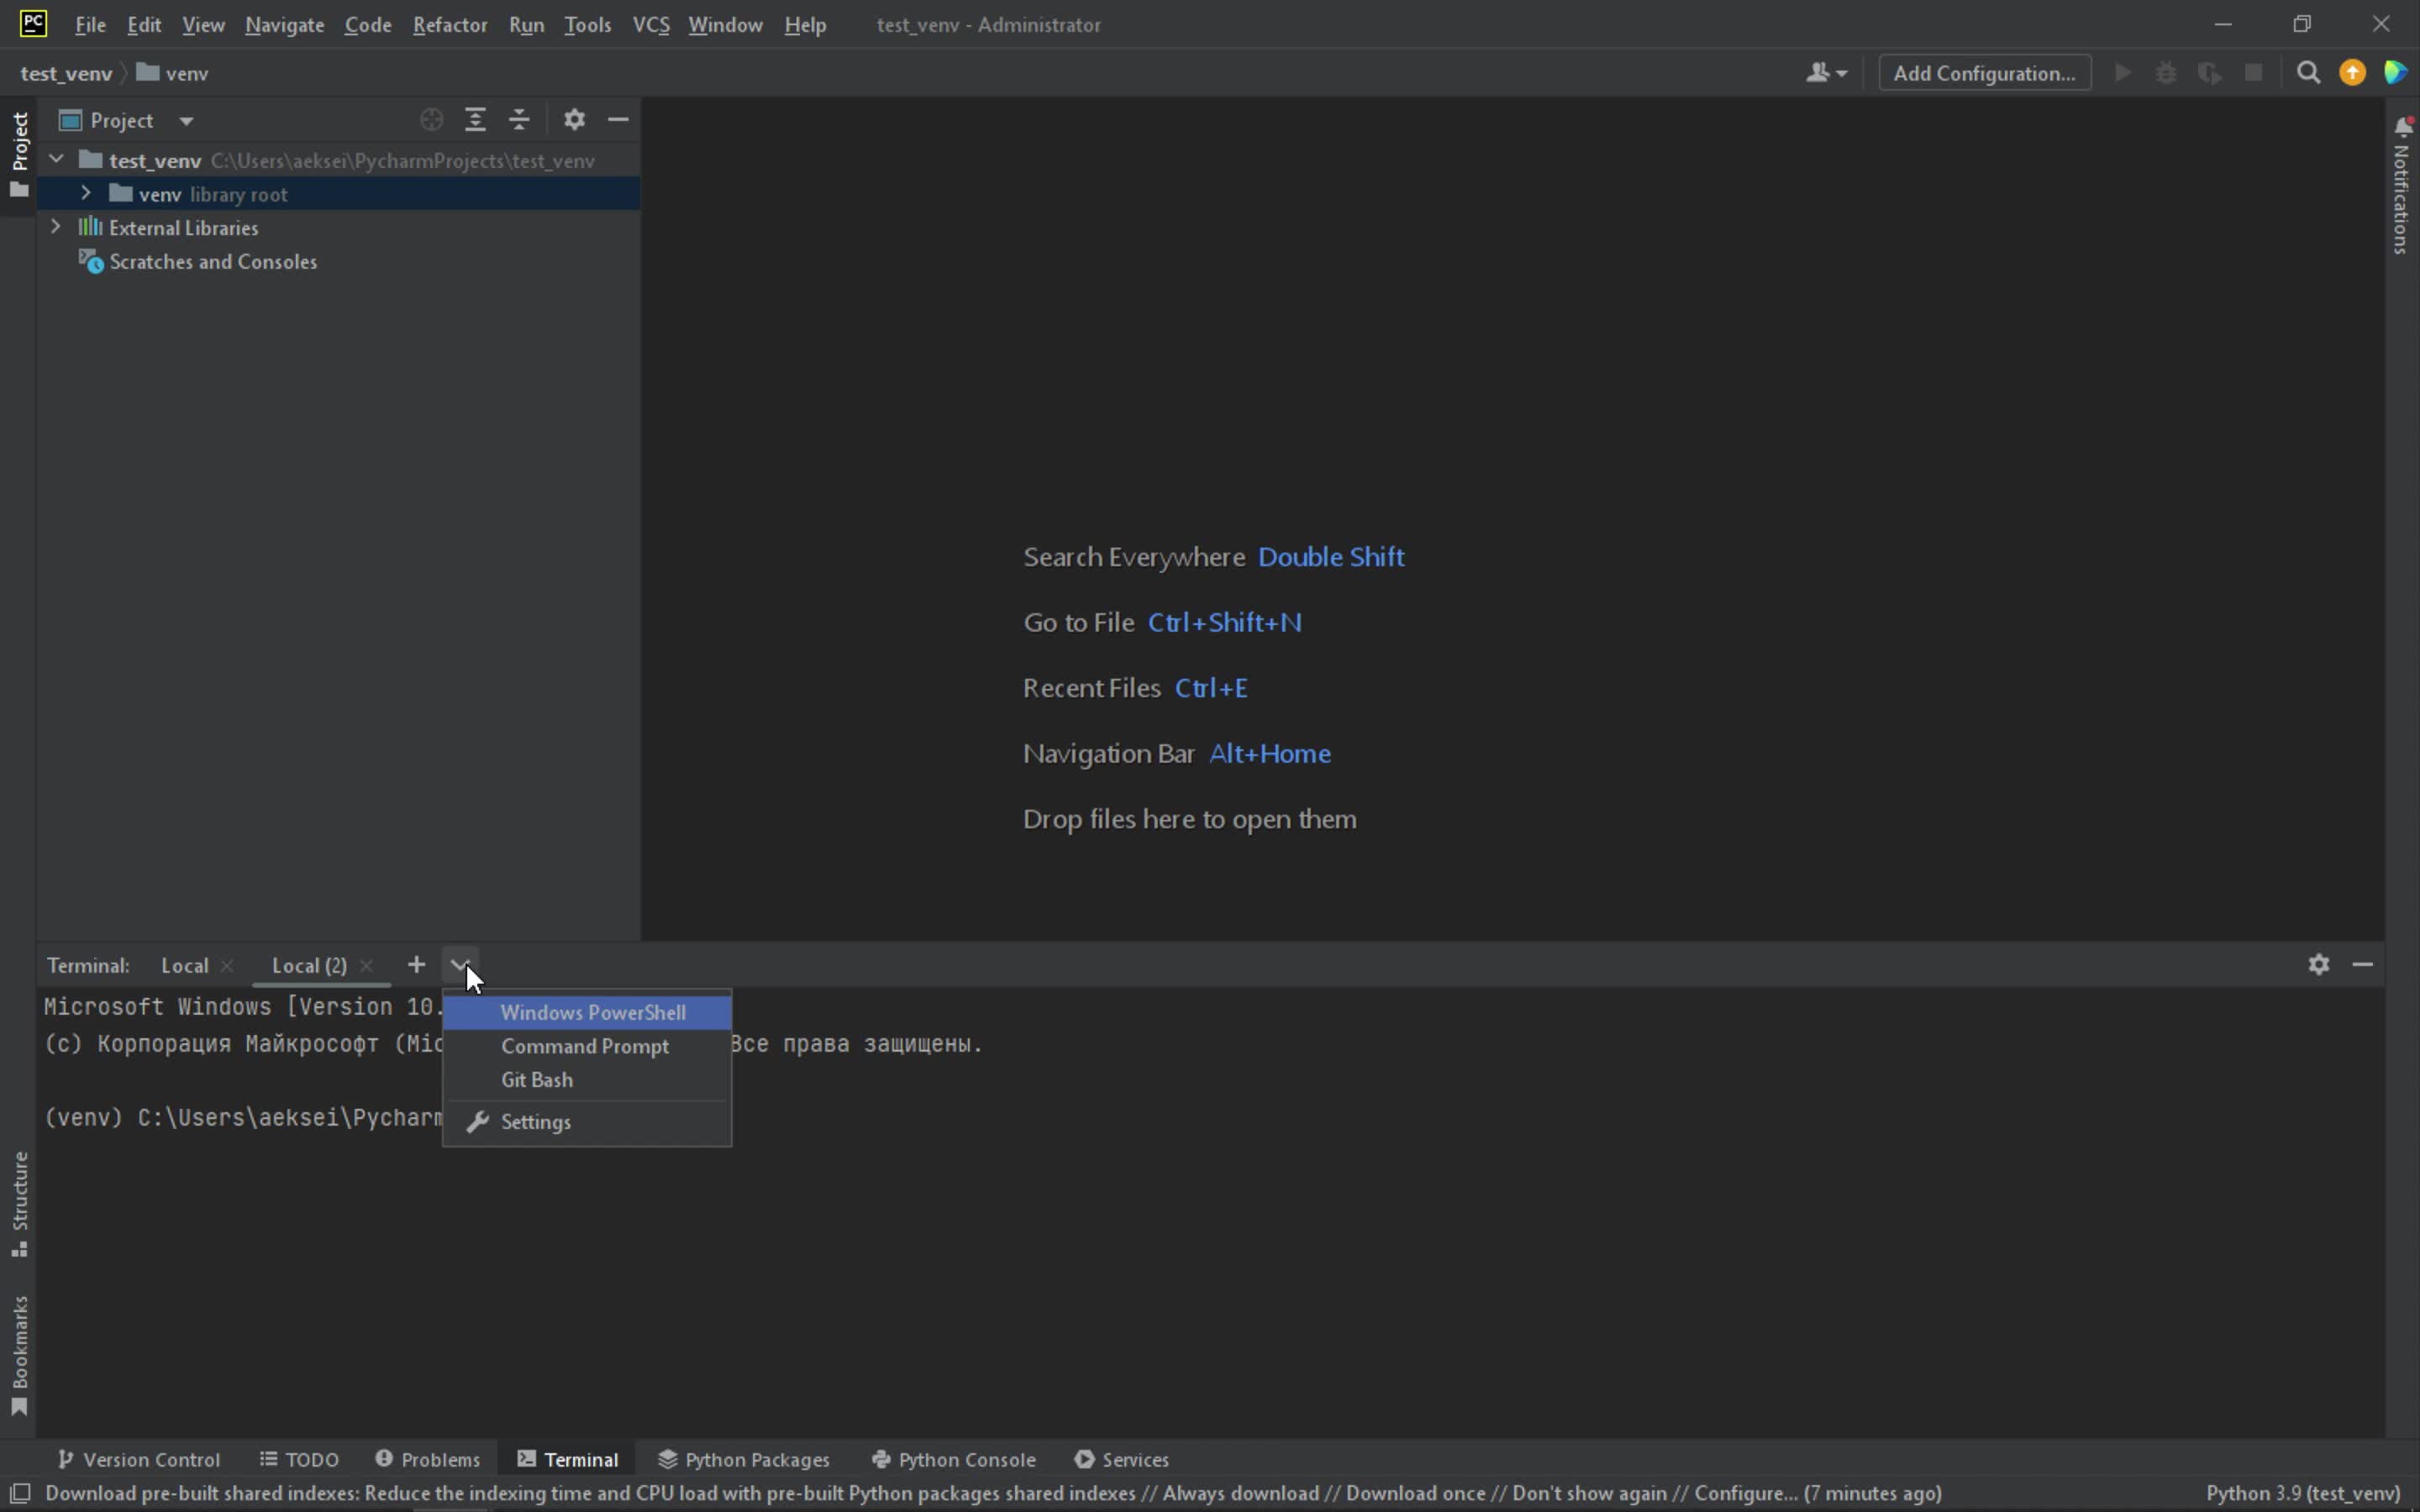Click the Stop square icon

coord(2253,73)
